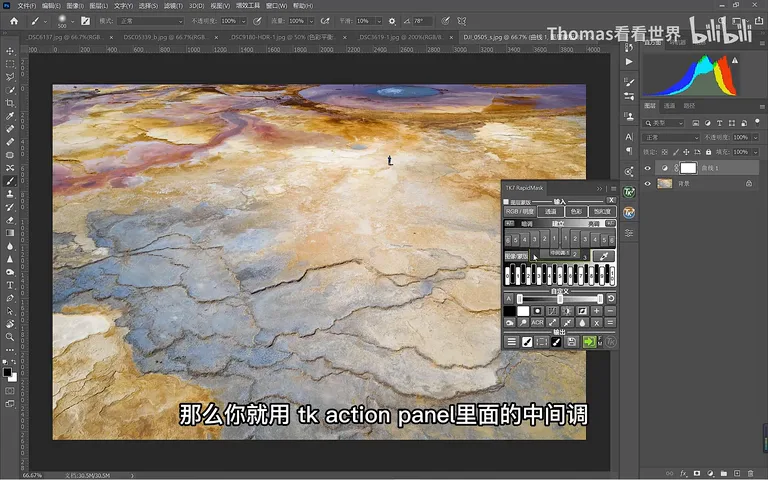Open the Home screen icon

click(14, 21)
